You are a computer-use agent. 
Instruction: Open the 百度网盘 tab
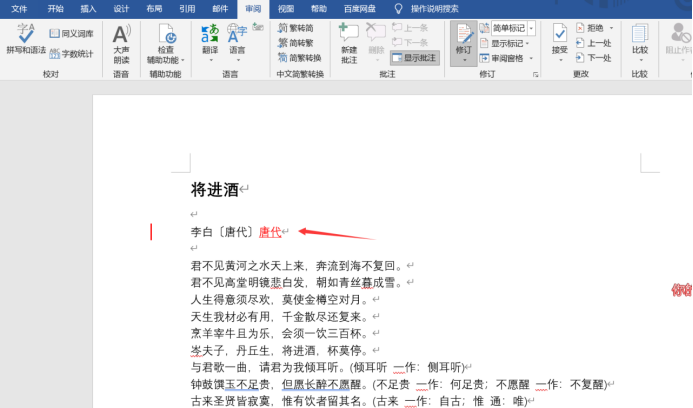click(x=360, y=8)
